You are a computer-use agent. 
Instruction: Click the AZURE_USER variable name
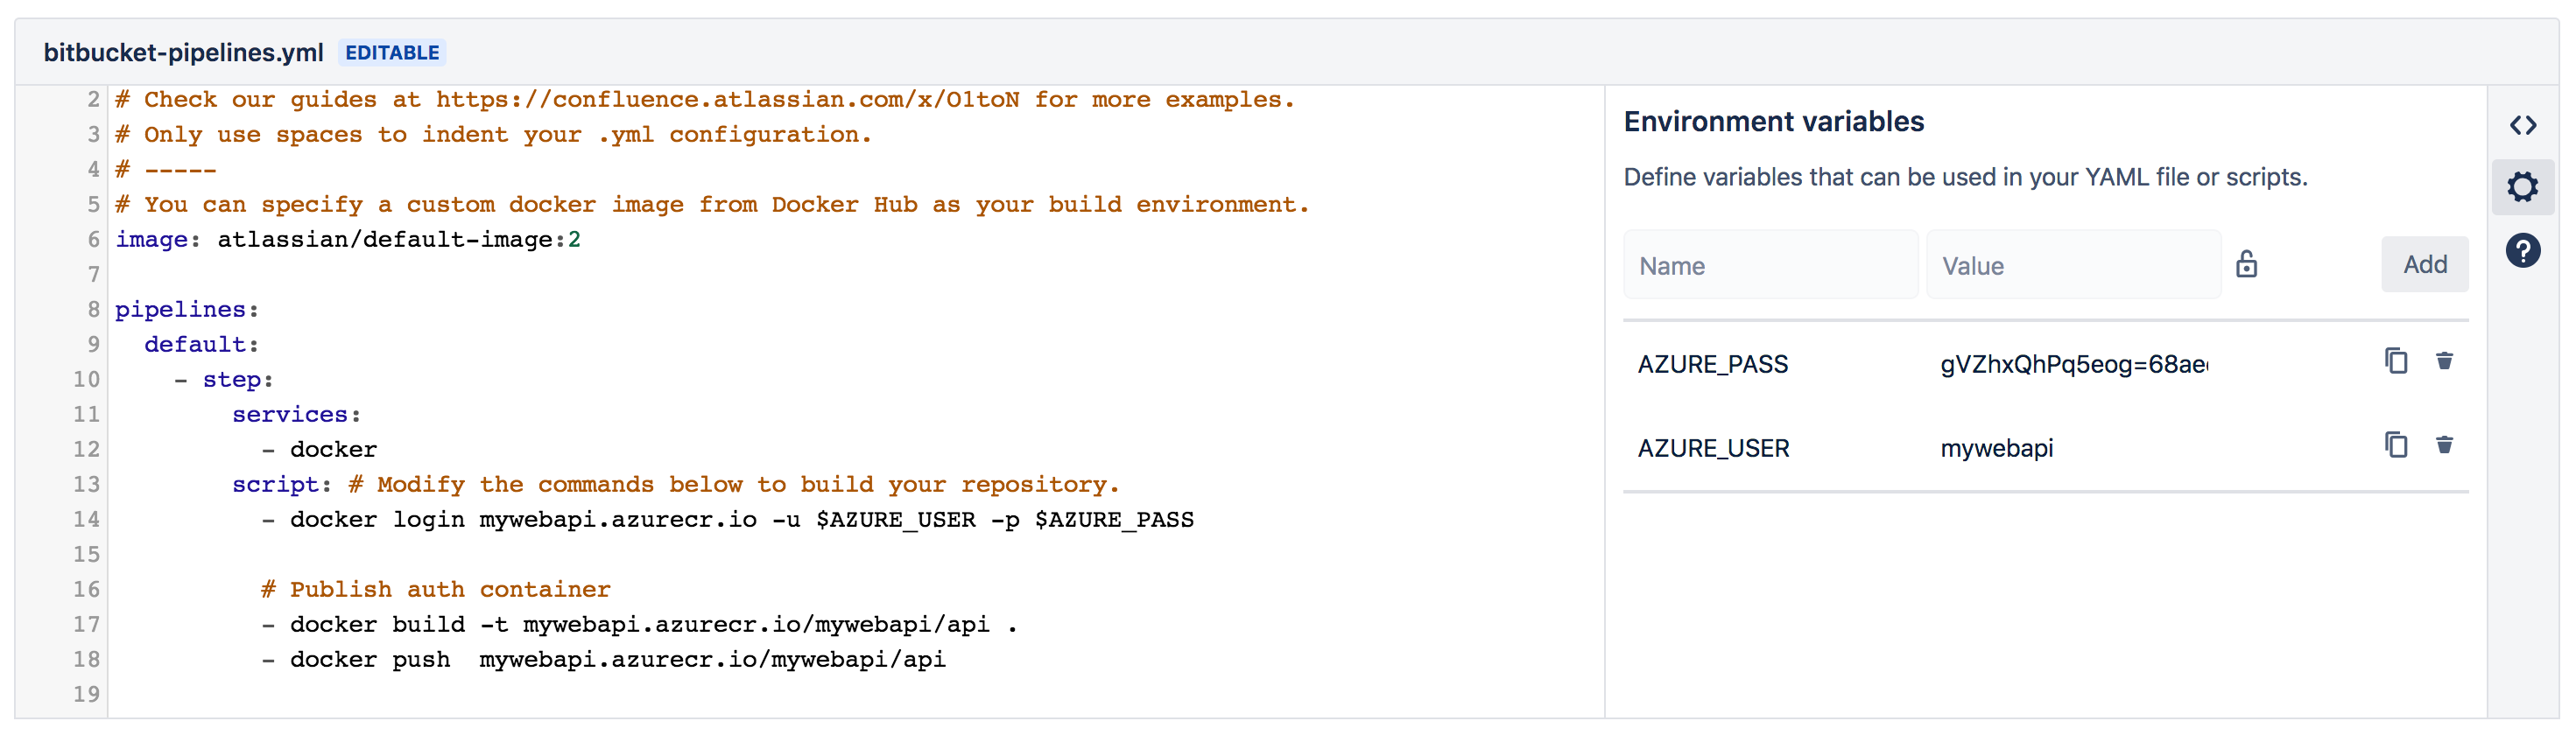(1713, 448)
